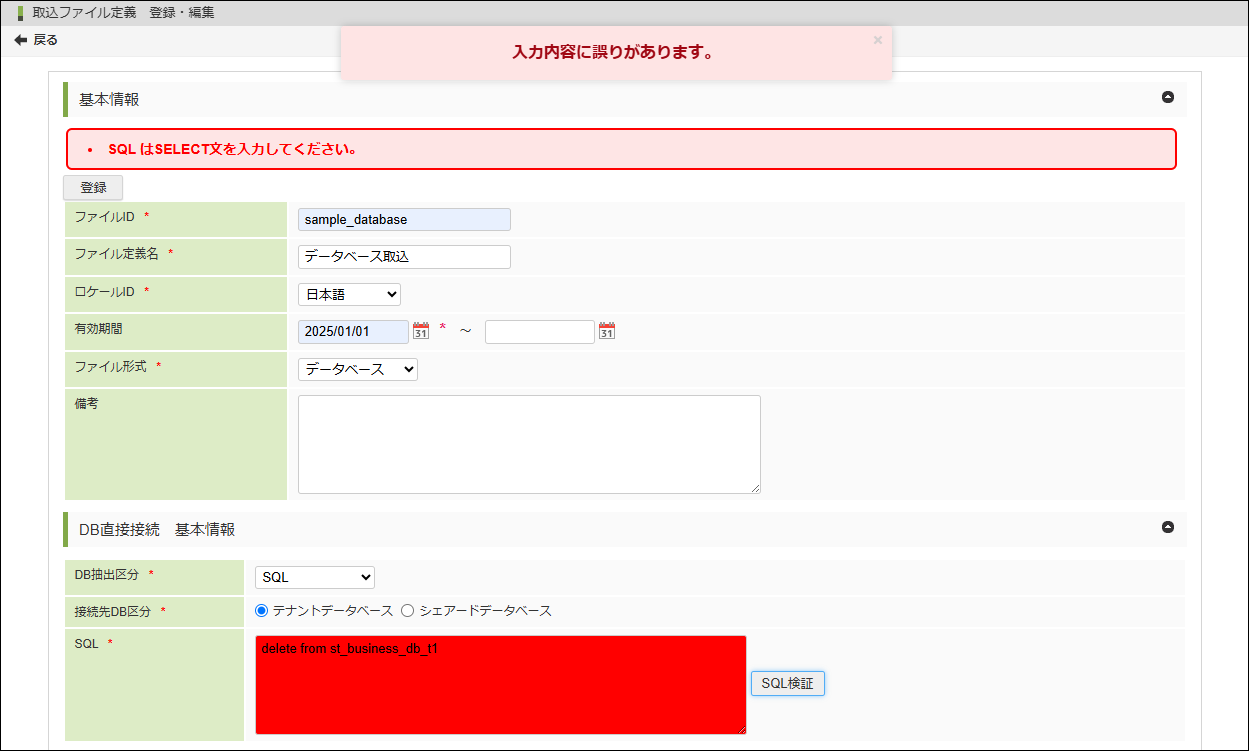1249x751 pixels.
Task: Click the ファイルID input field
Action: (x=404, y=219)
